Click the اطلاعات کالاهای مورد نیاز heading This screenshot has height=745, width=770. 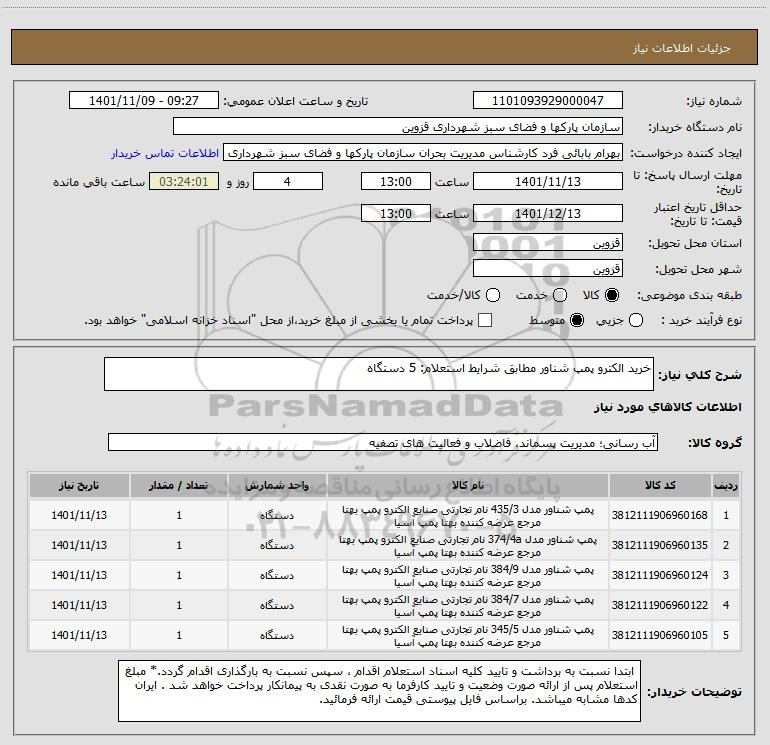(668, 407)
